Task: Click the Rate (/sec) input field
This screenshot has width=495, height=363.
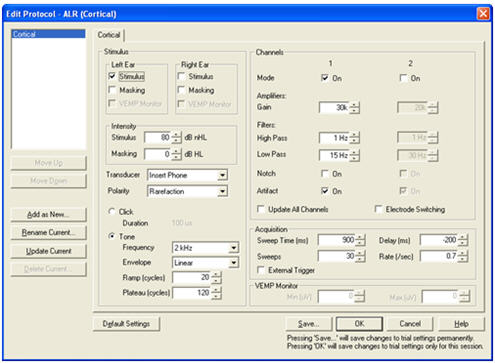Action: 439,256
